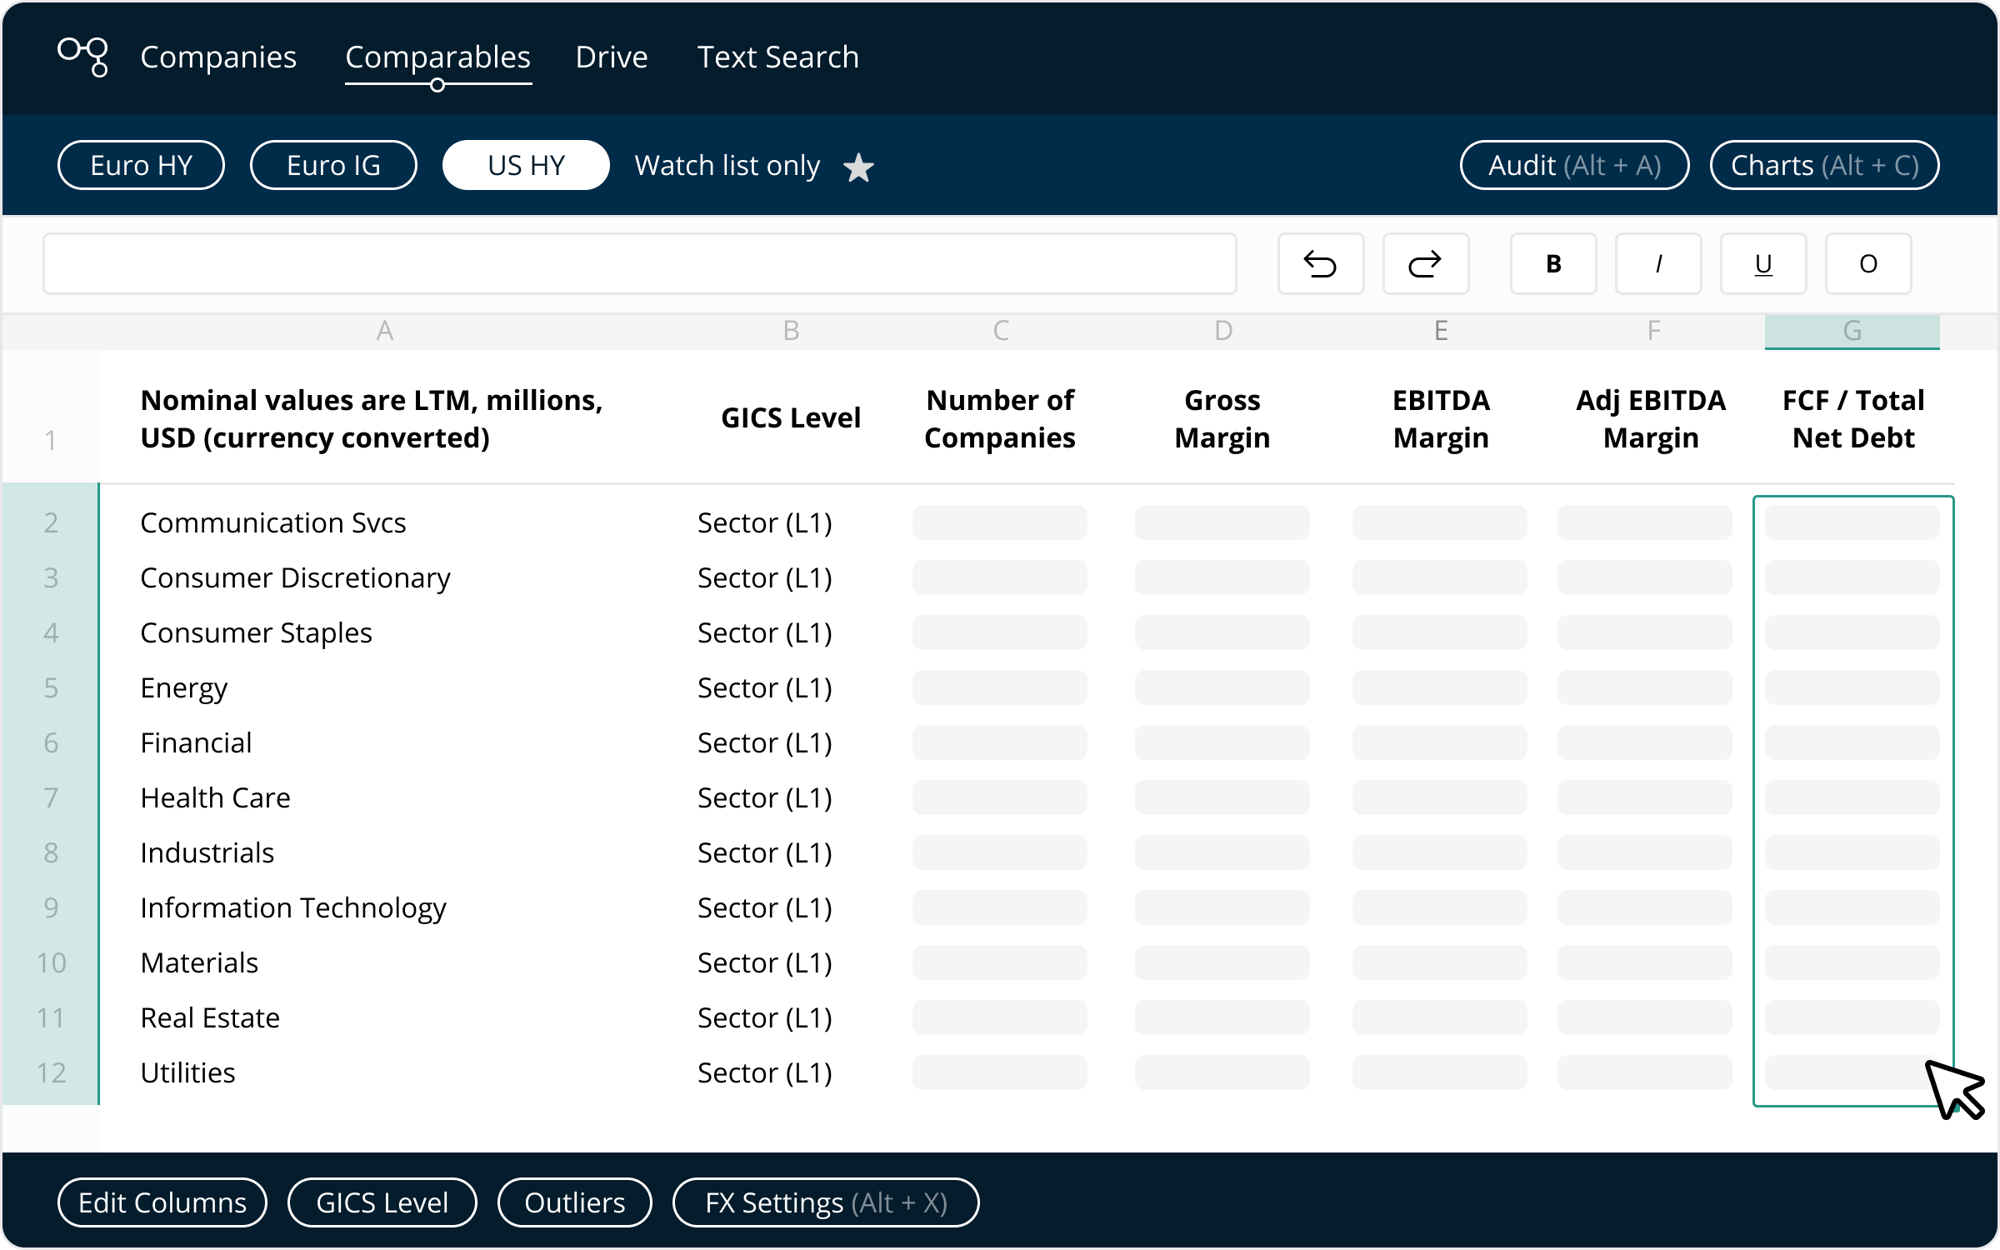Screen dimensions: 2000x1250
Task: Select row 7 header
Action: click(51, 797)
